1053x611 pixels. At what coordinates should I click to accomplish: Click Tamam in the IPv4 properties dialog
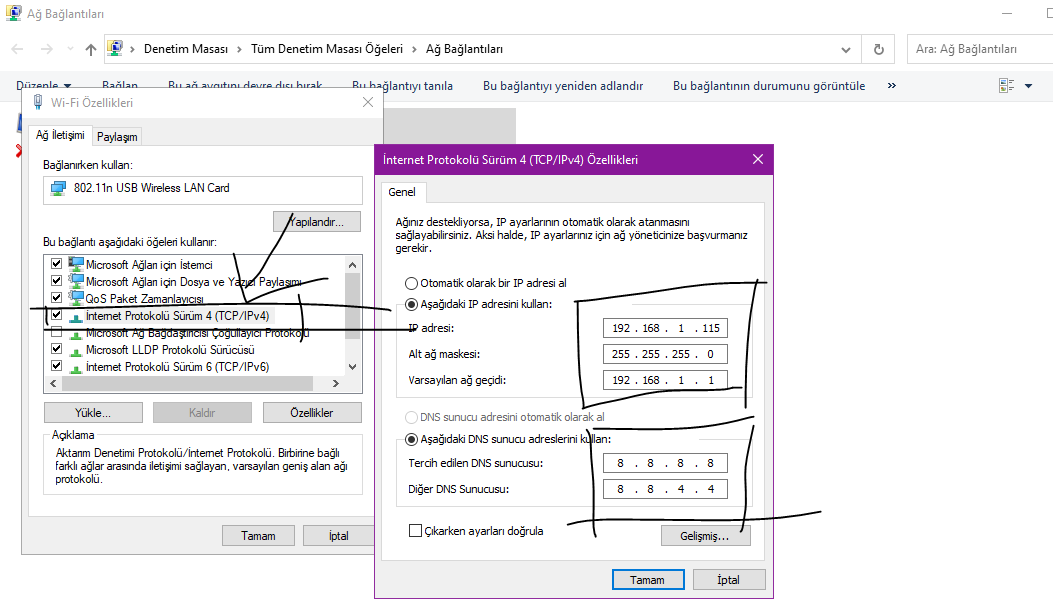tap(648, 579)
